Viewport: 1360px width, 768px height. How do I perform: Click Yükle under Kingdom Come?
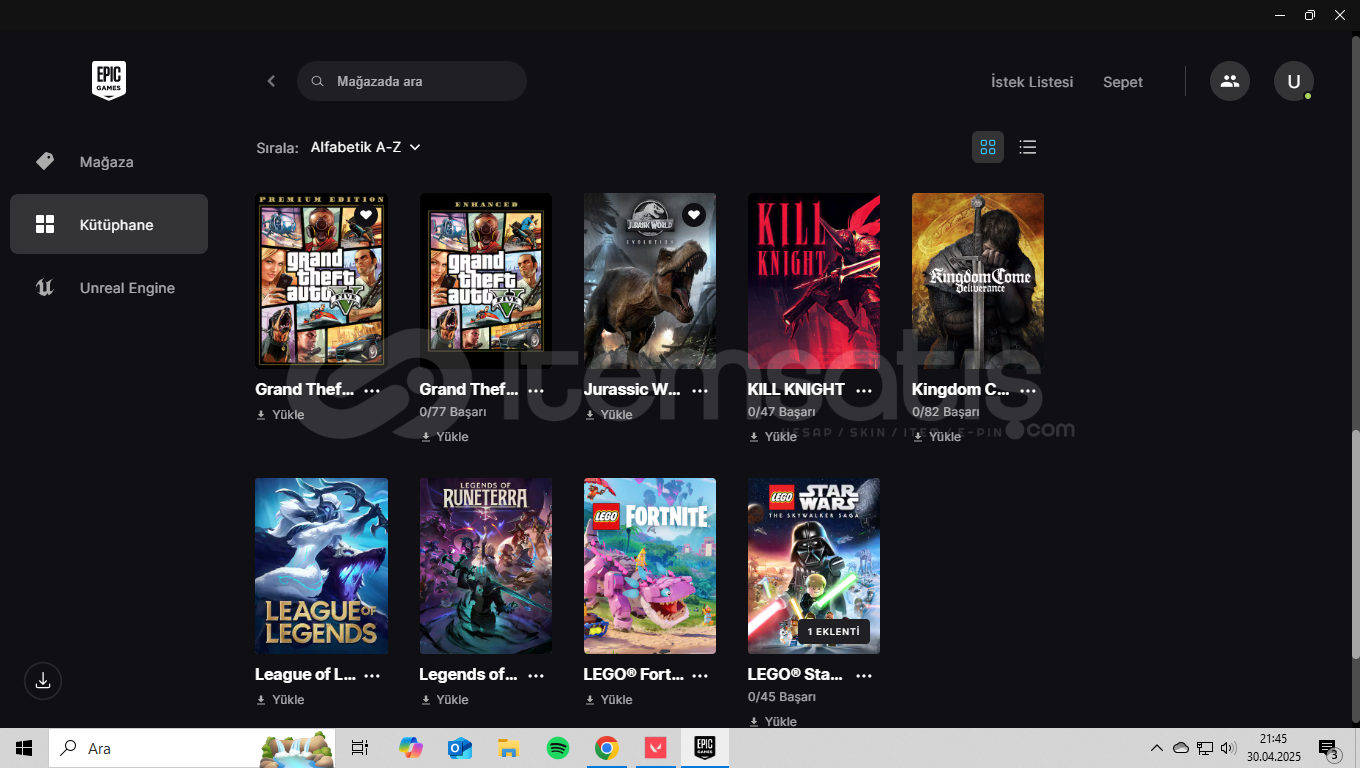point(936,437)
